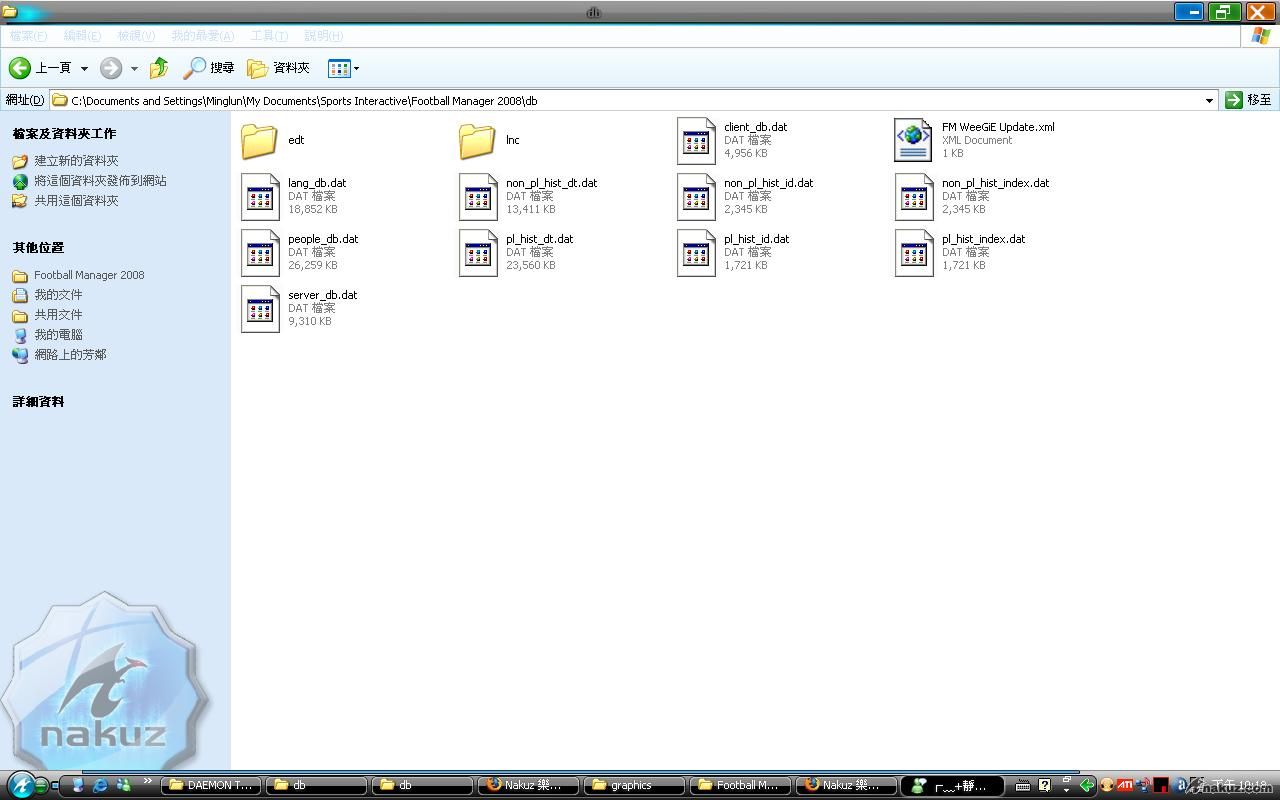Open 我的電腦 from the sidebar

tap(58, 335)
